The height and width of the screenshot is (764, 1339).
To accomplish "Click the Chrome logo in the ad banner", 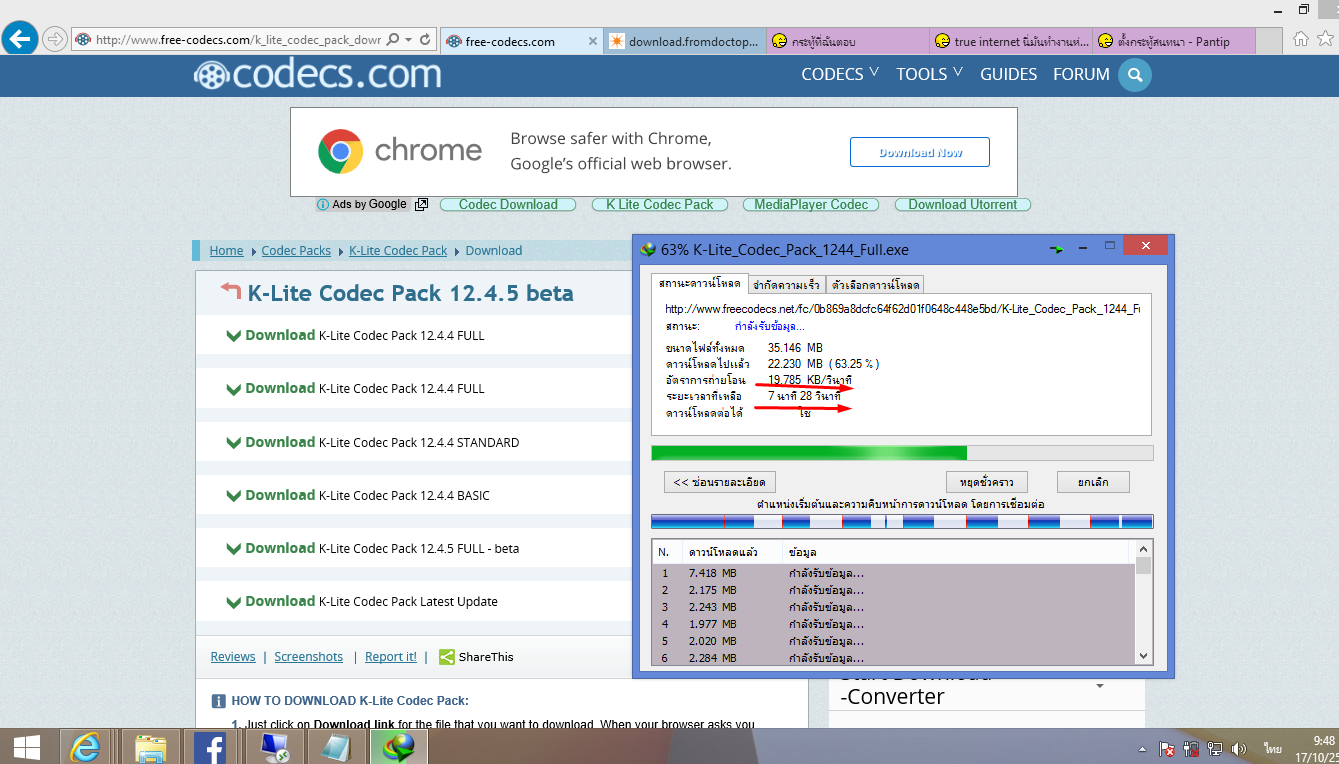I will click(341, 152).
